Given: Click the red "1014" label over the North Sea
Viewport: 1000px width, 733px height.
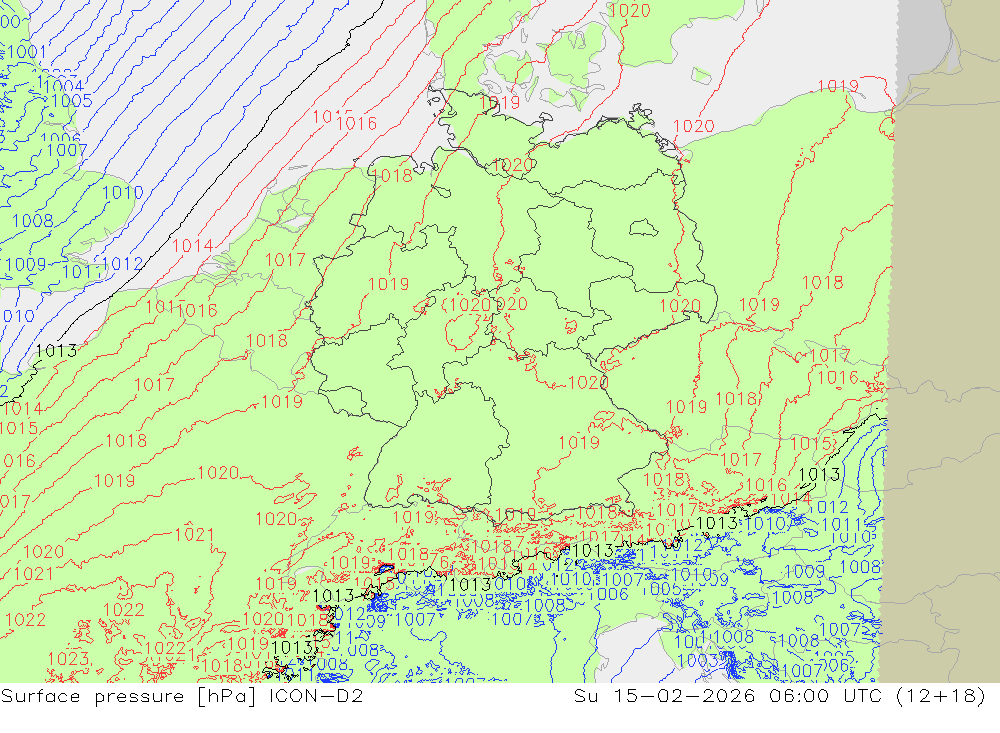Looking at the screenshot, I should (192, 246).
